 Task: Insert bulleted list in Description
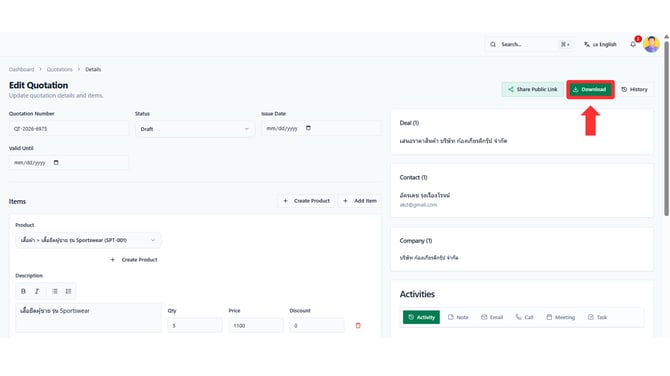pos(55,291)
